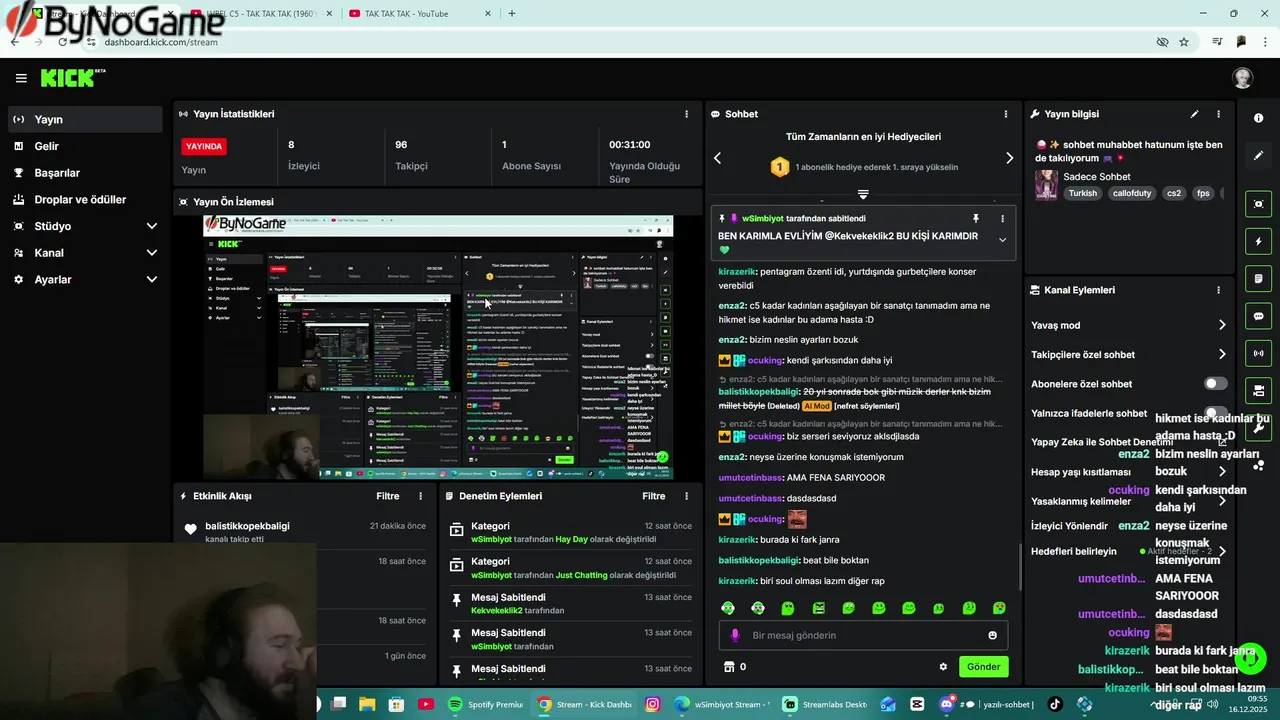This screenshot has height=720, width=1280.
Task: Open a new browser tab with plus
Action: click(x=512, y=14)
